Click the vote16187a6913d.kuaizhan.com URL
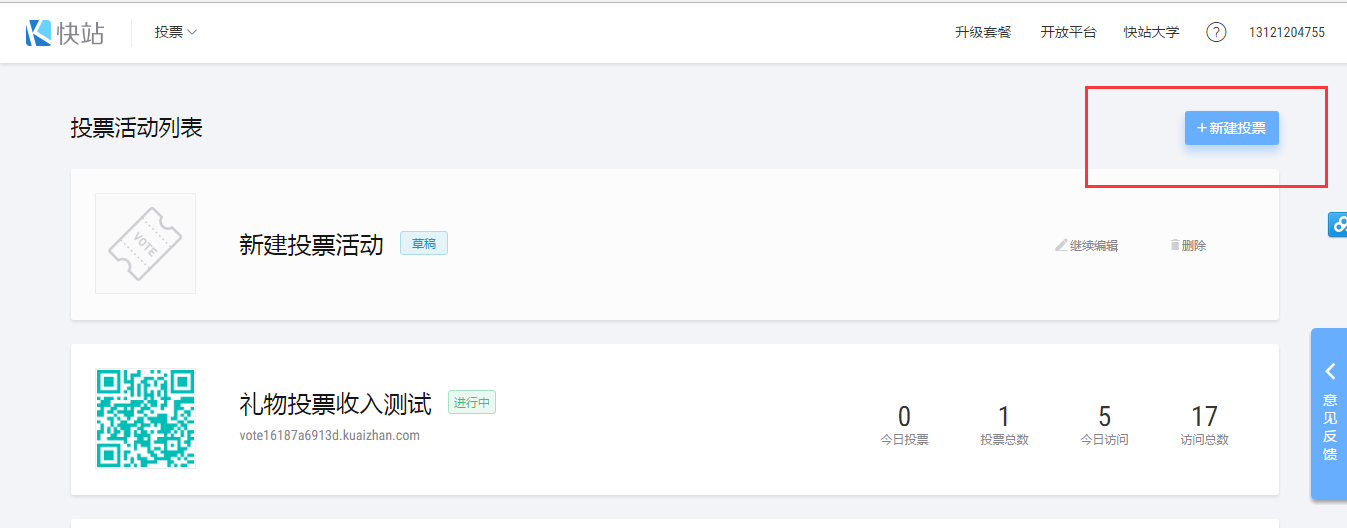 click(329, 436)
